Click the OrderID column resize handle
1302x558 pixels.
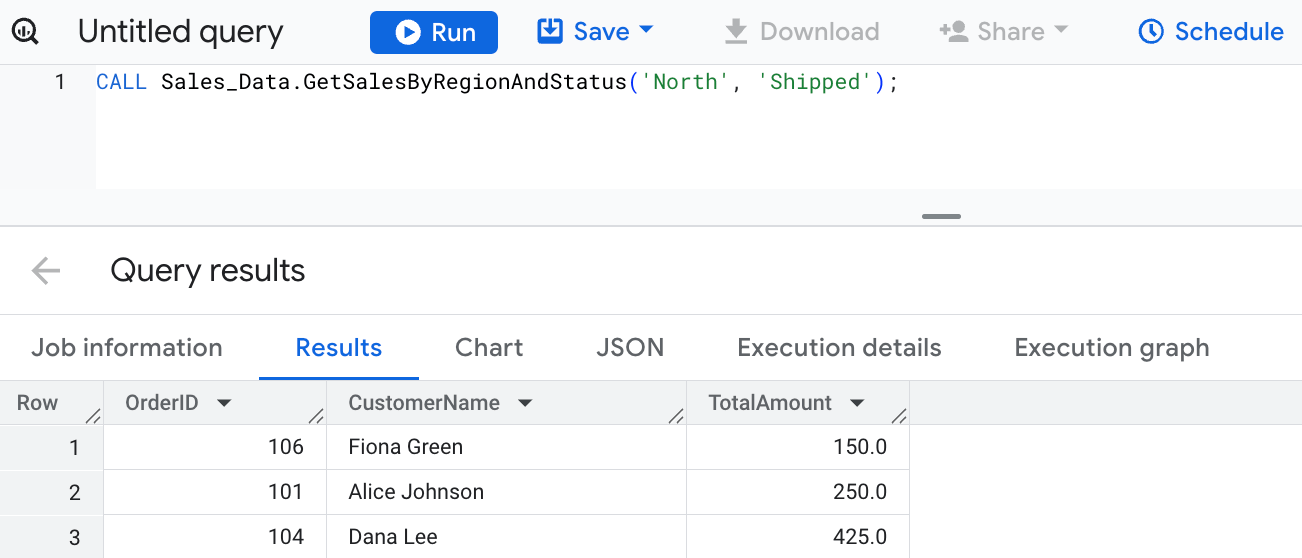point(317,415)
